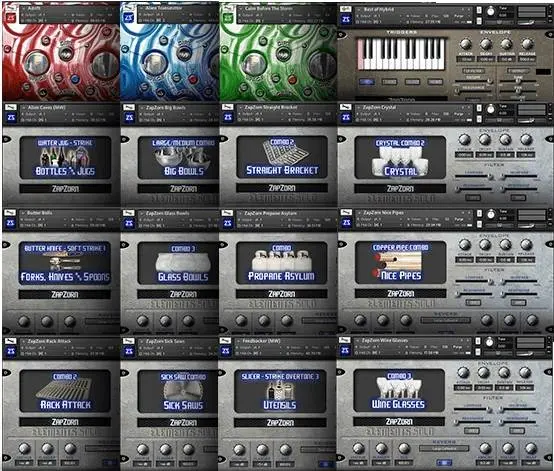Click the ZS logo in ZapZorn Nice Pipes header
The width and height of the screenshot is (554, 471).
click(x=346, y=223)
